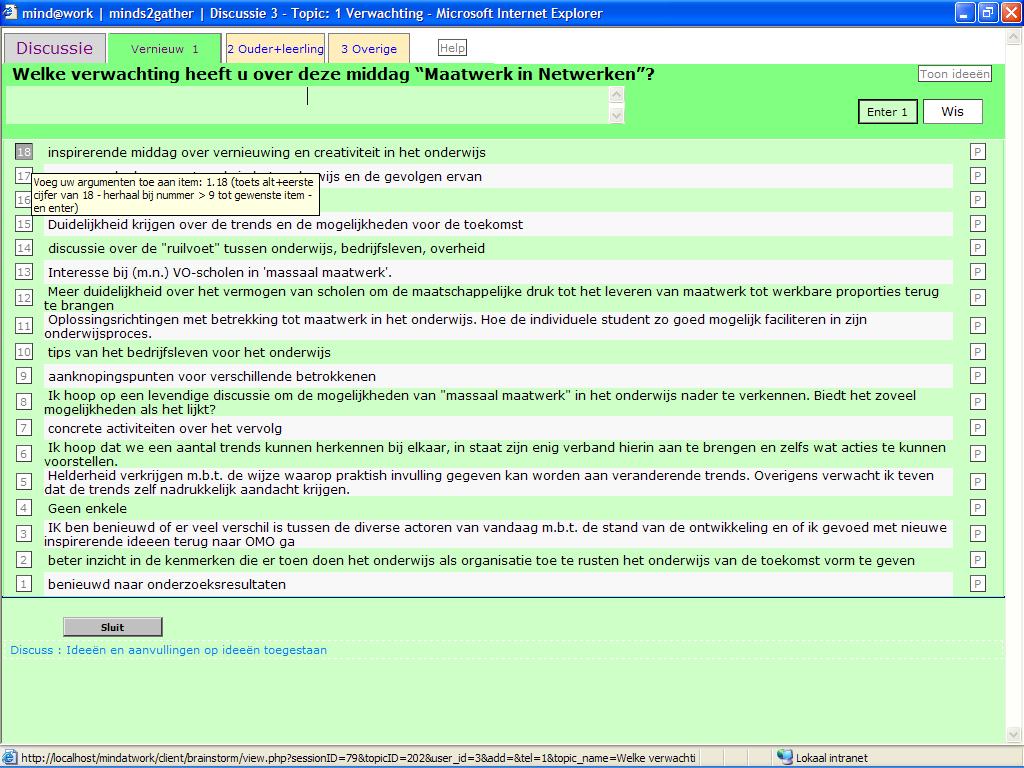Click the P icon for item 15
Viewport: 1024px width, 768px height.
pos(978,224)
